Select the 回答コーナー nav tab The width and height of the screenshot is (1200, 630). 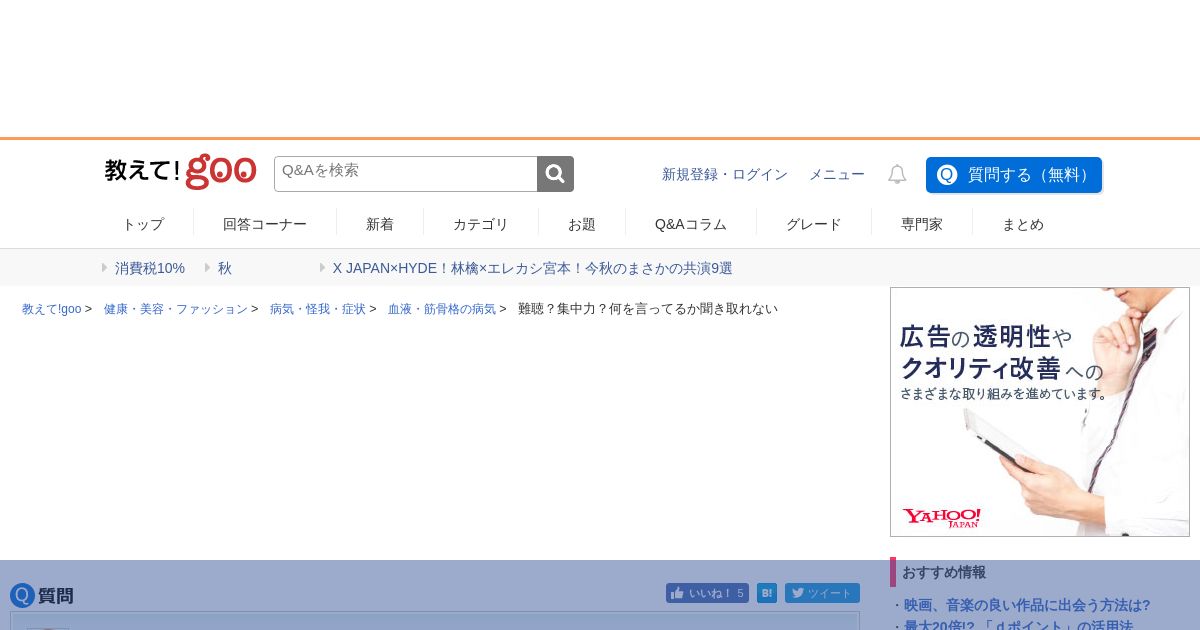point(265,224)
